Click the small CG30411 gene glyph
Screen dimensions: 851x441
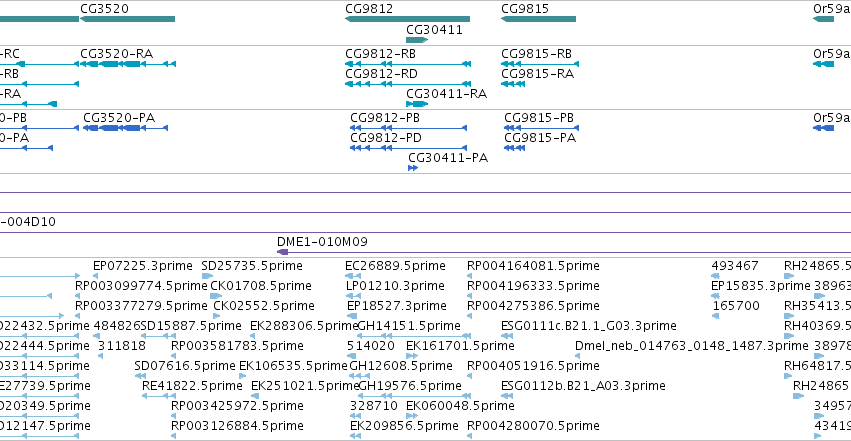pyautogui.click(x=417, y=40)
